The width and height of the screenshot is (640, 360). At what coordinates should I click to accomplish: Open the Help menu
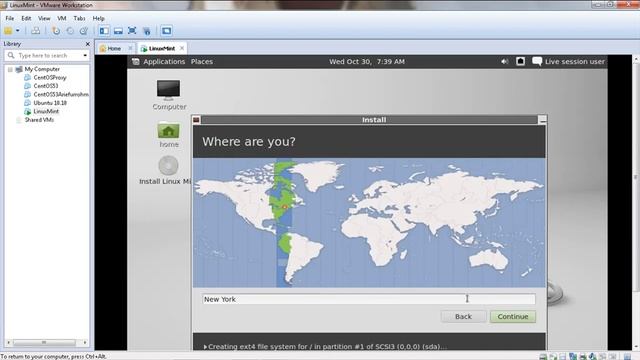pos(98,18)
